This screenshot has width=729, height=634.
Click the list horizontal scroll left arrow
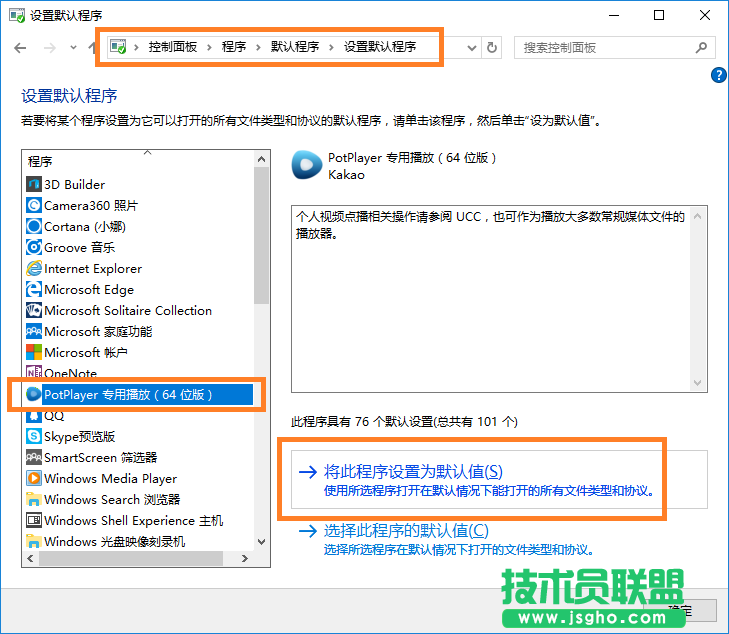30,558
